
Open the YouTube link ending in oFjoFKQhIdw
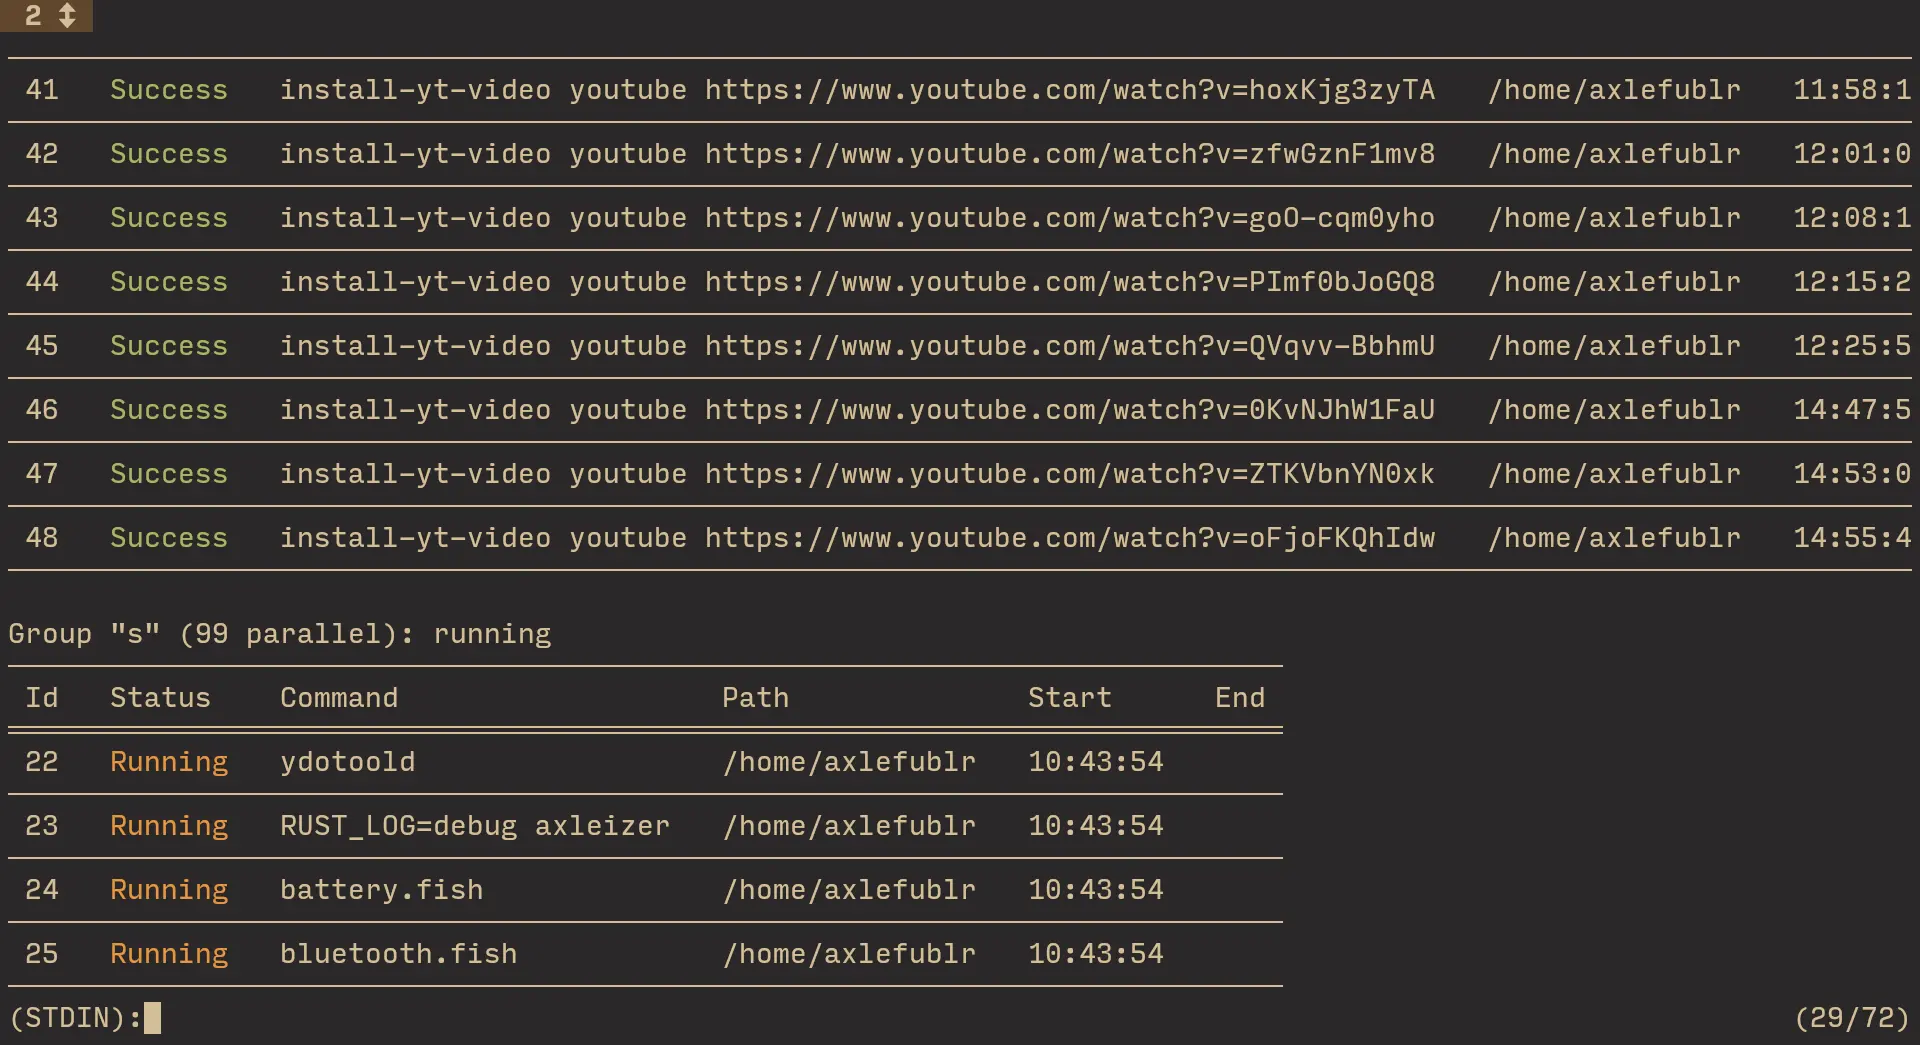click(1069, 538)
